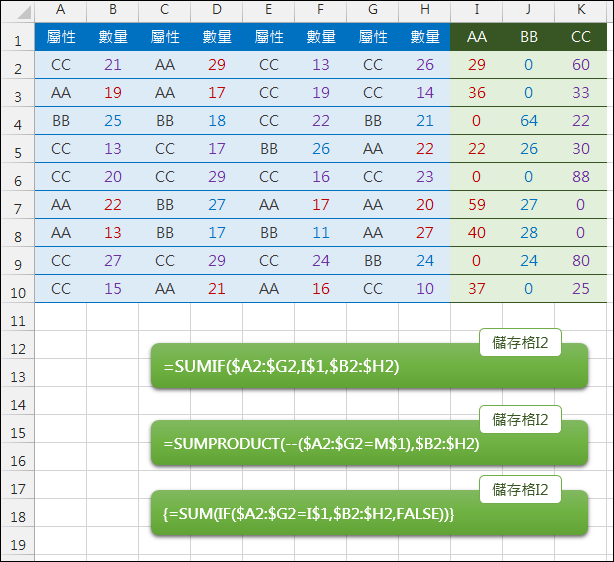The width and height of the screenshot is (614, 562).
Task: Select the green SUM(IF array formula box
Action: coord(369,513)
